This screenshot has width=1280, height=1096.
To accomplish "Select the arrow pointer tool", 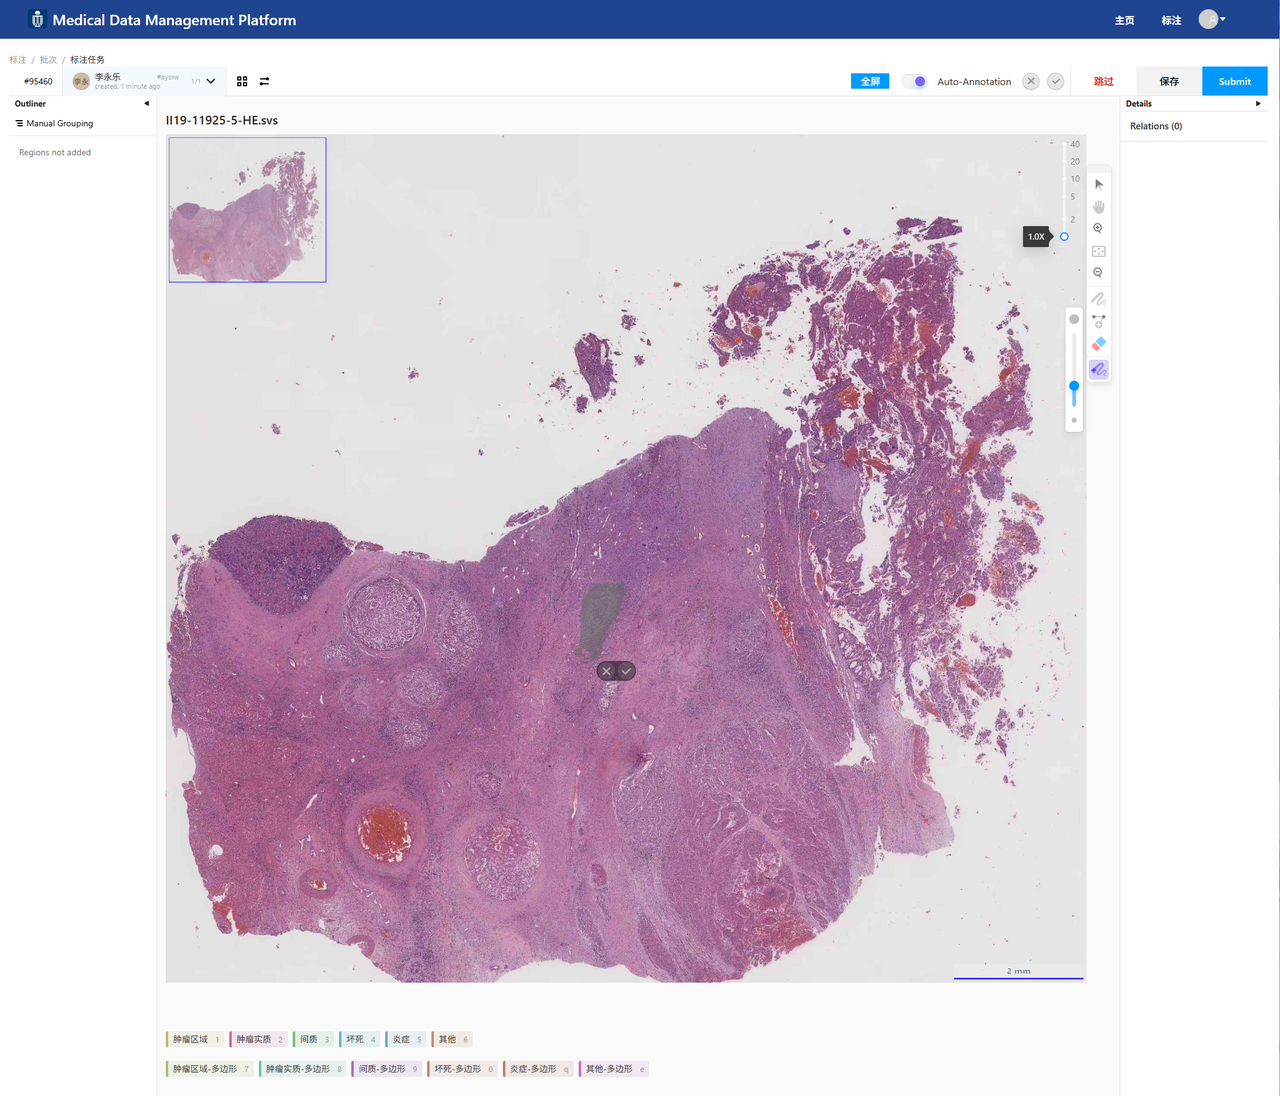I will point(1098,184).
